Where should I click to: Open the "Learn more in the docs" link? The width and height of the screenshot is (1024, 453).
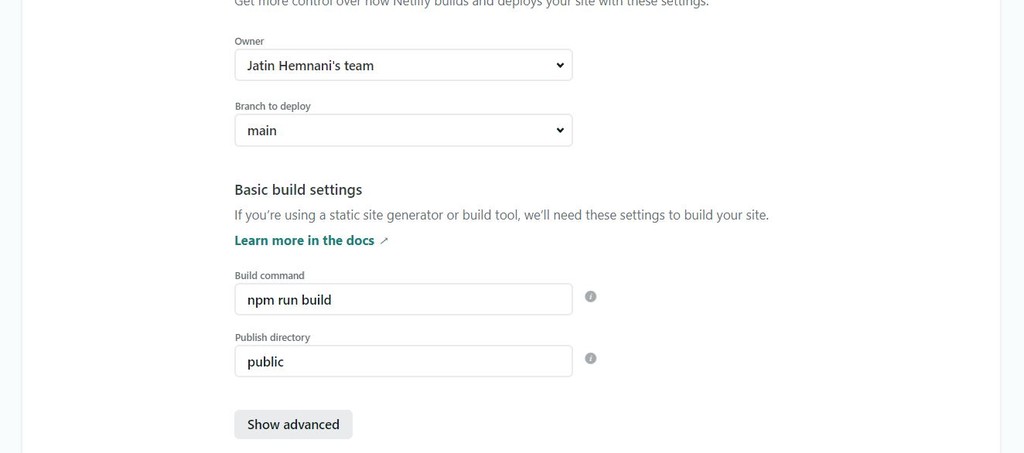coord(304,241)
